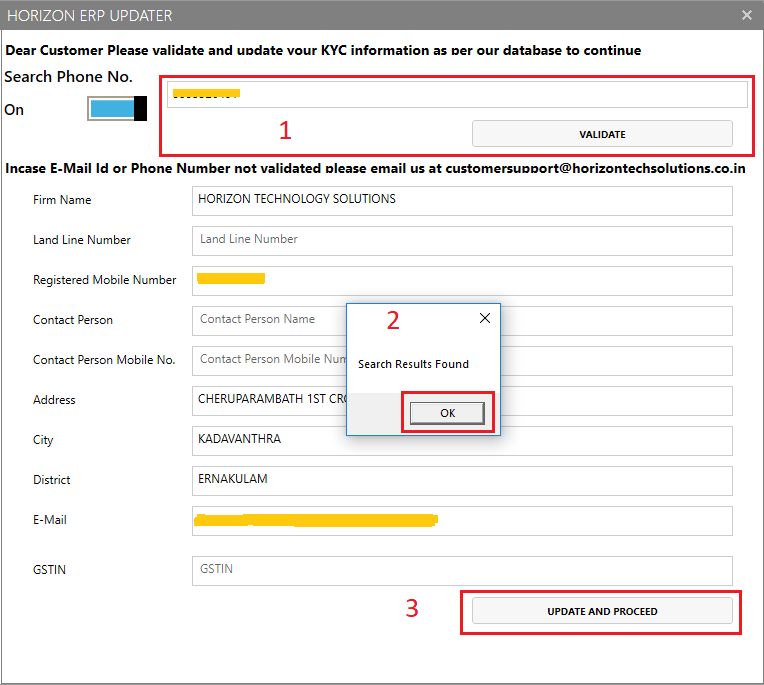The image size is (764, 685).
Task: Click the customersupport email notice text
Action: (x=375, y=168)
